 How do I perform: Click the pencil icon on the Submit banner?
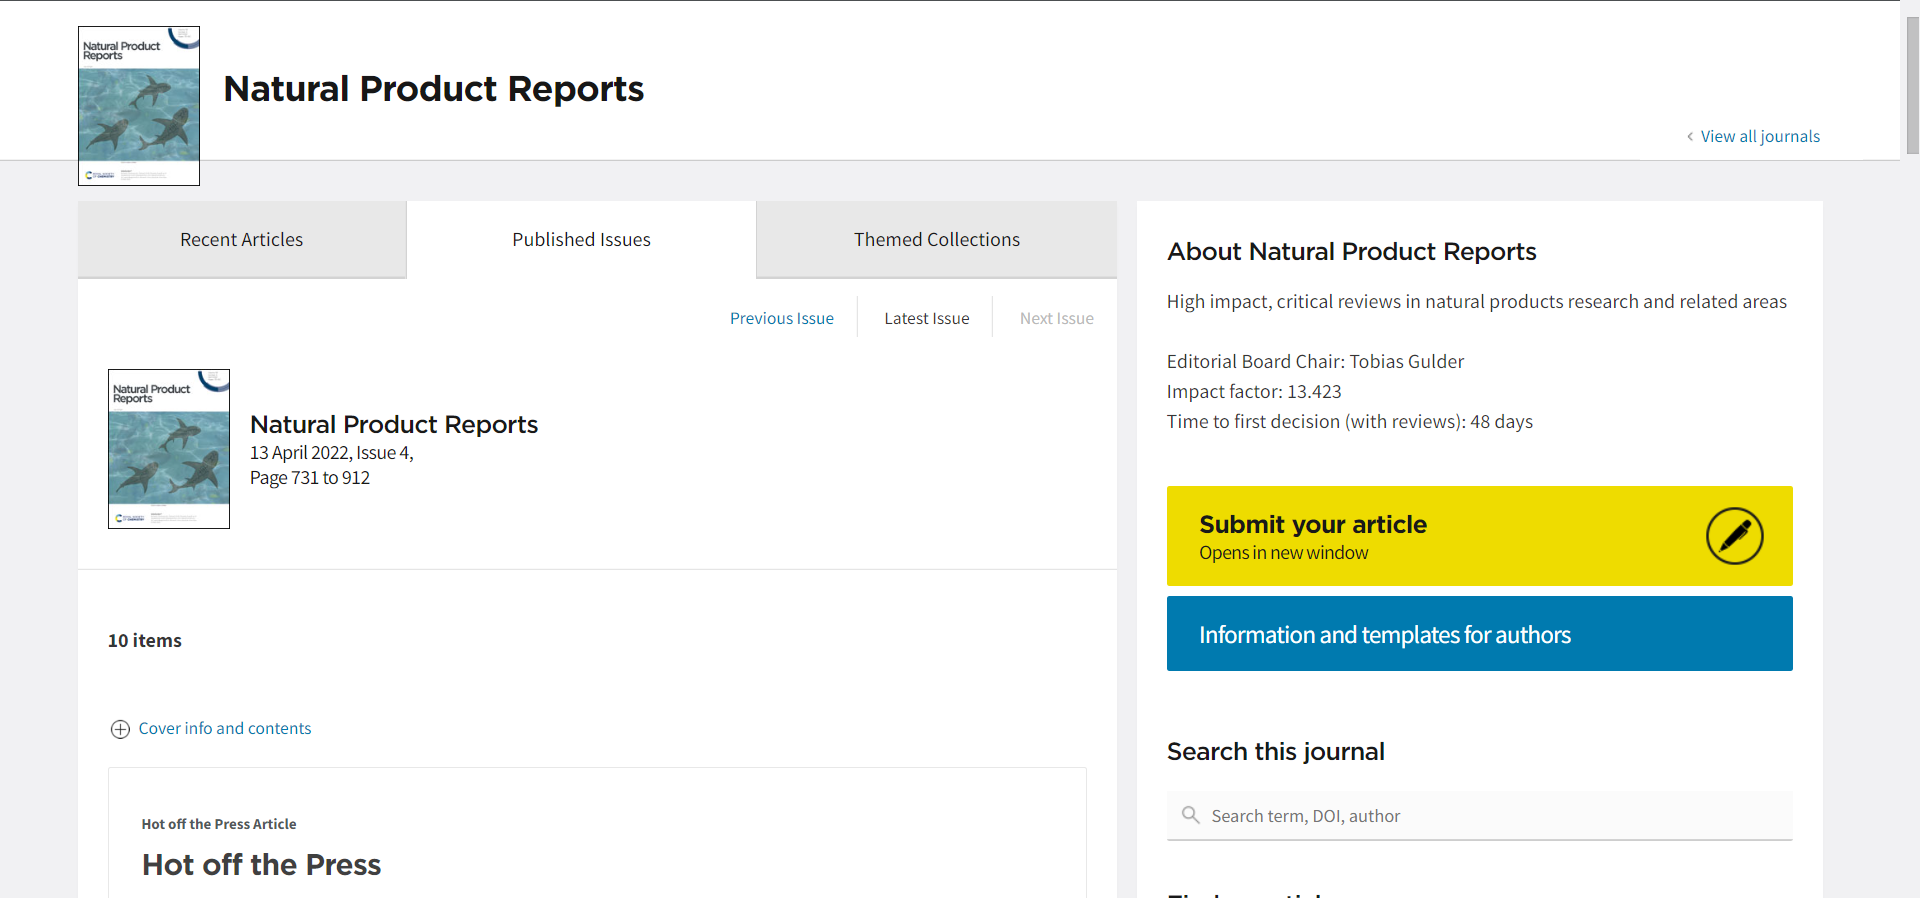tap(1734, 536)
